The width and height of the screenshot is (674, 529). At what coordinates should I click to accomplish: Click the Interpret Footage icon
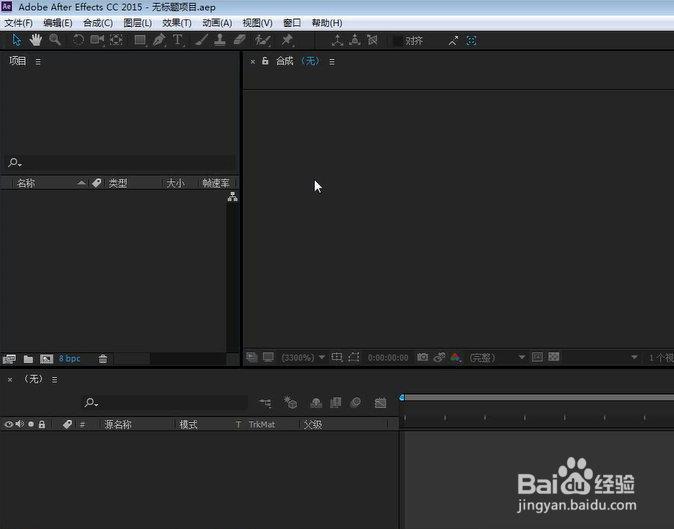click(9, 359)
